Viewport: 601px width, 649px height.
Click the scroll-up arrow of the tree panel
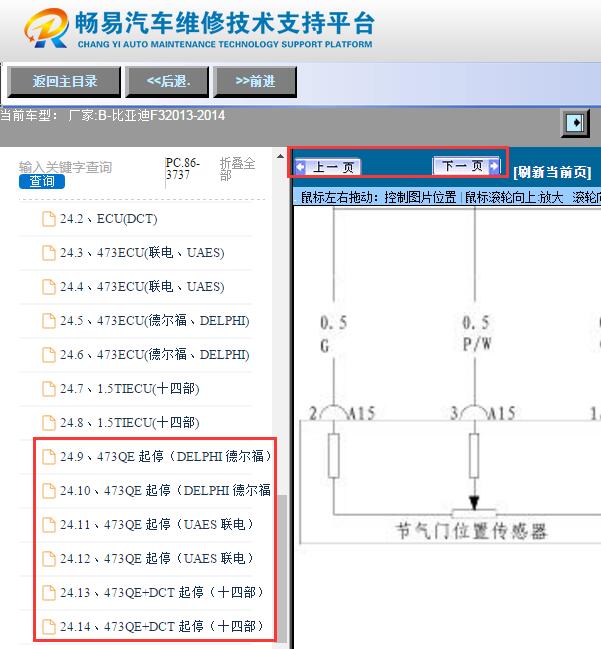coord(280,156)
